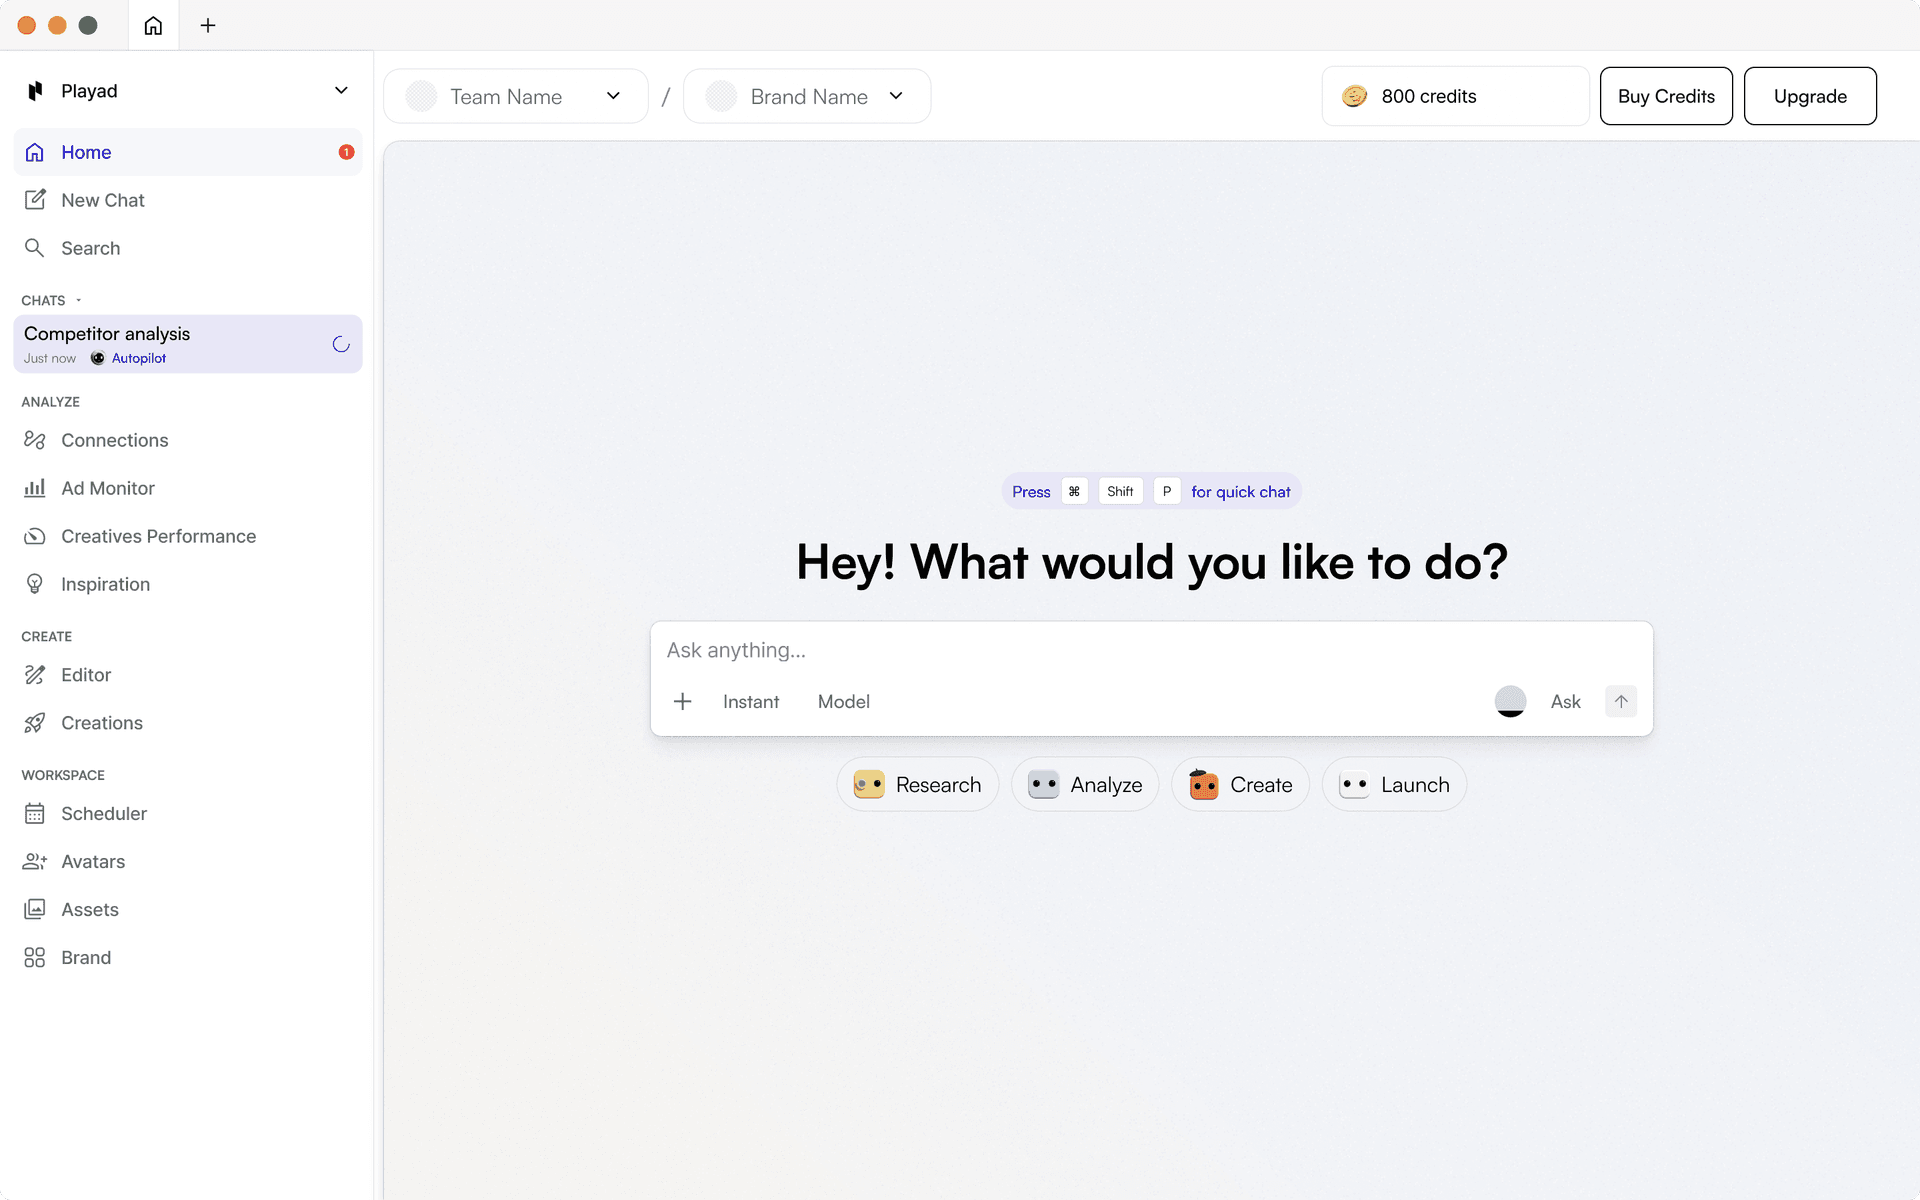Click the red notification badge on Home
The width and height of the screenshot is (1920, 1200).
346,152
